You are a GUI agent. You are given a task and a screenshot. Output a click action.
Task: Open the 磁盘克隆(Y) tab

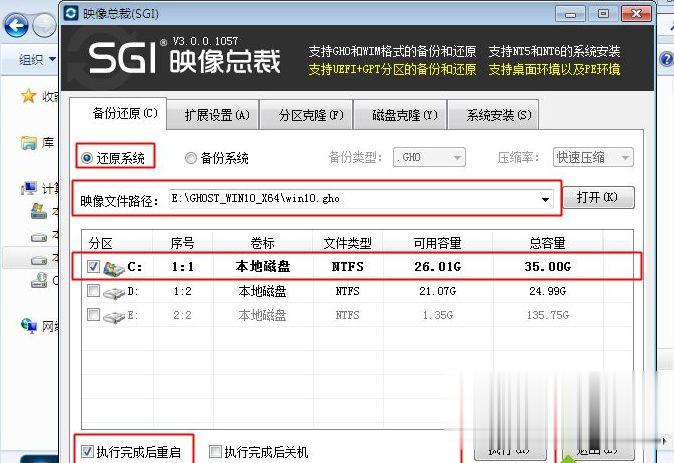[400, 115]
